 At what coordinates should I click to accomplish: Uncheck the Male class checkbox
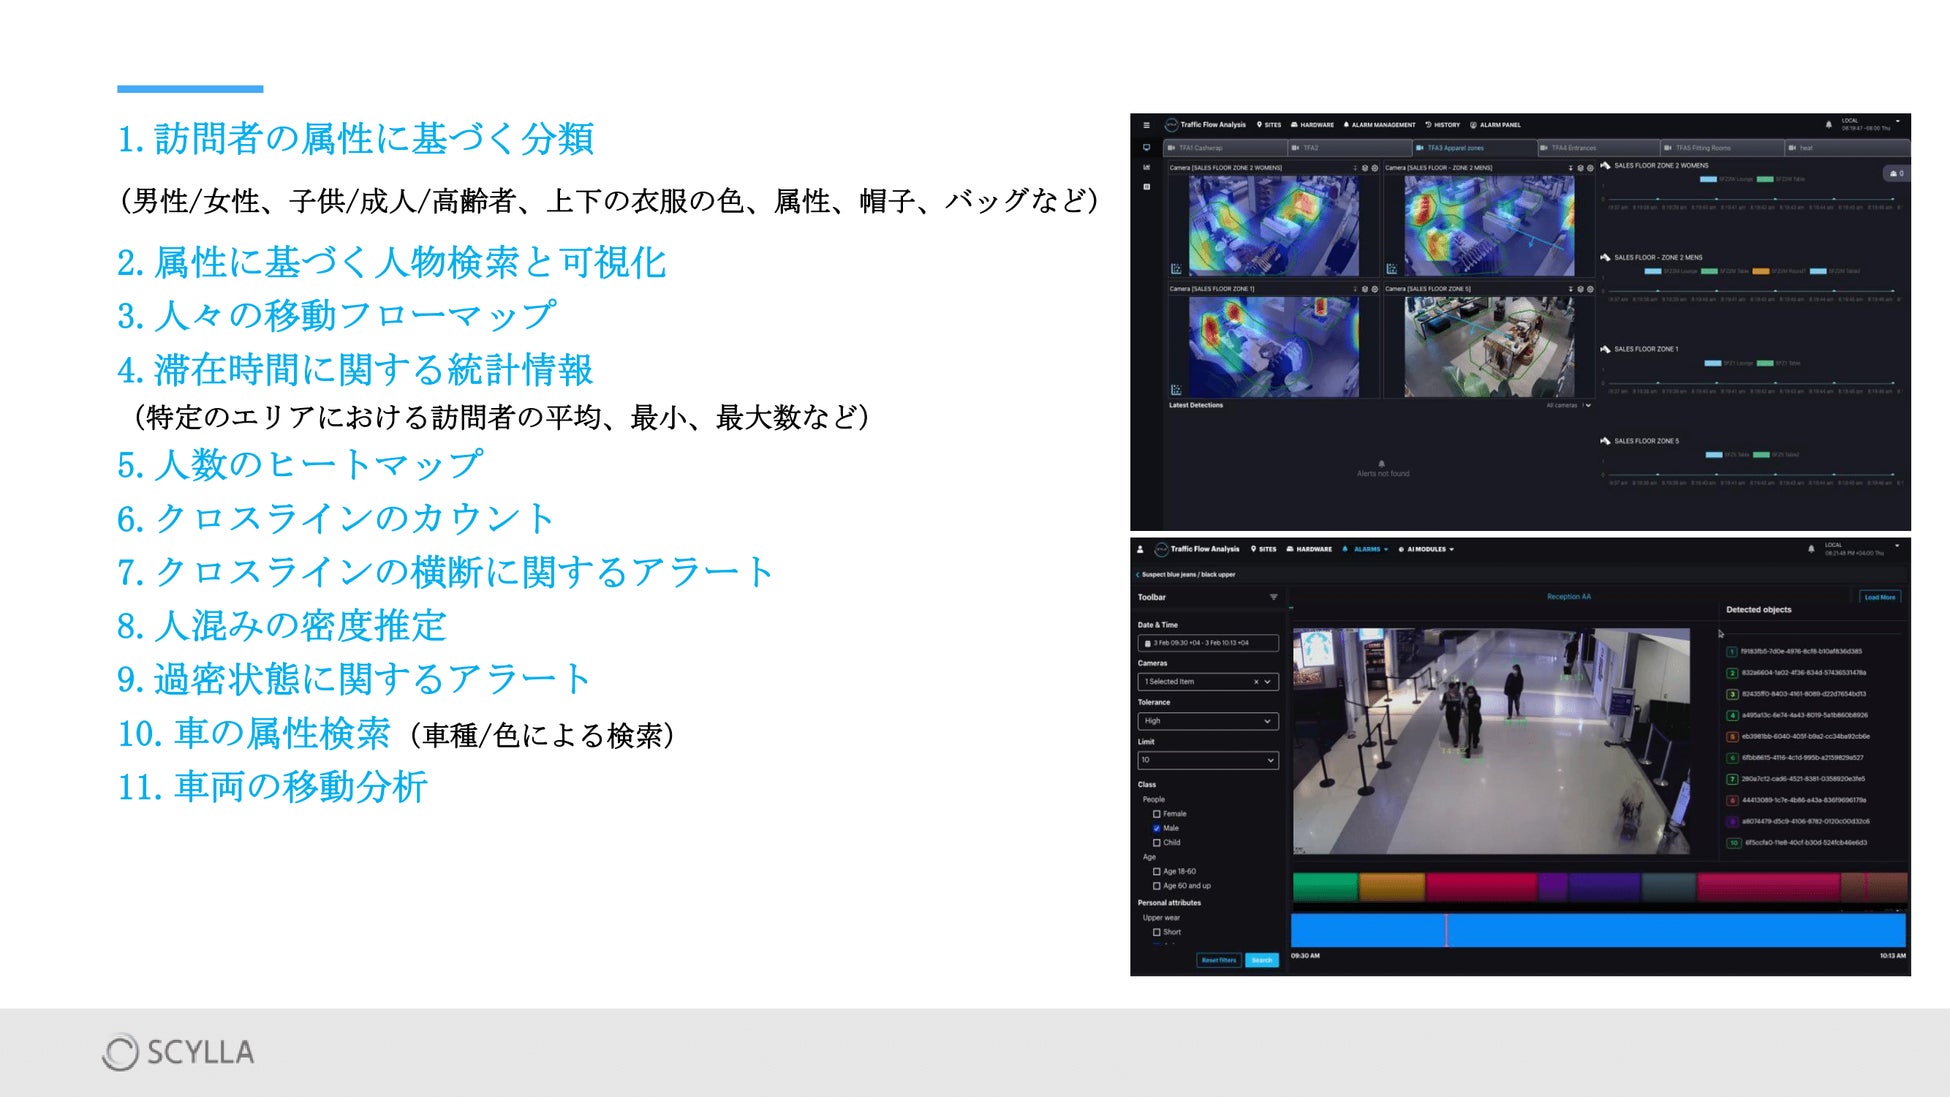(x=1157, y=828)
